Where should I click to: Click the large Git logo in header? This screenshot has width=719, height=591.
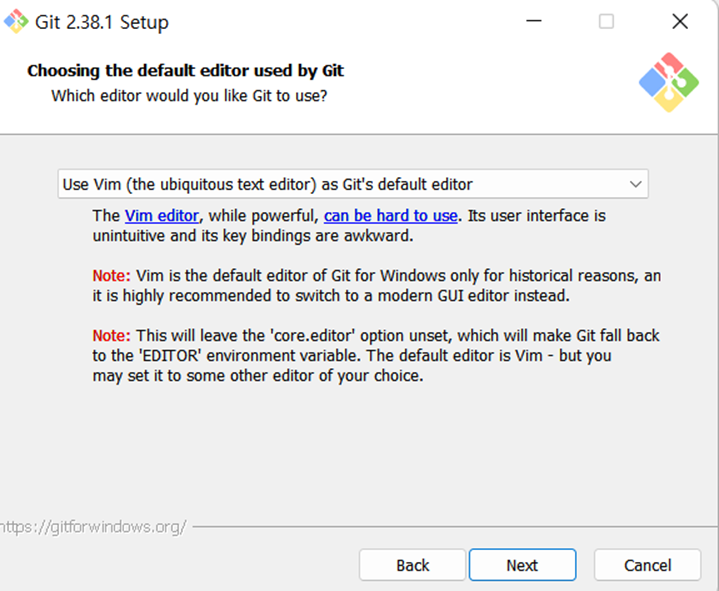pyautogui.click(x=669, y=82)
